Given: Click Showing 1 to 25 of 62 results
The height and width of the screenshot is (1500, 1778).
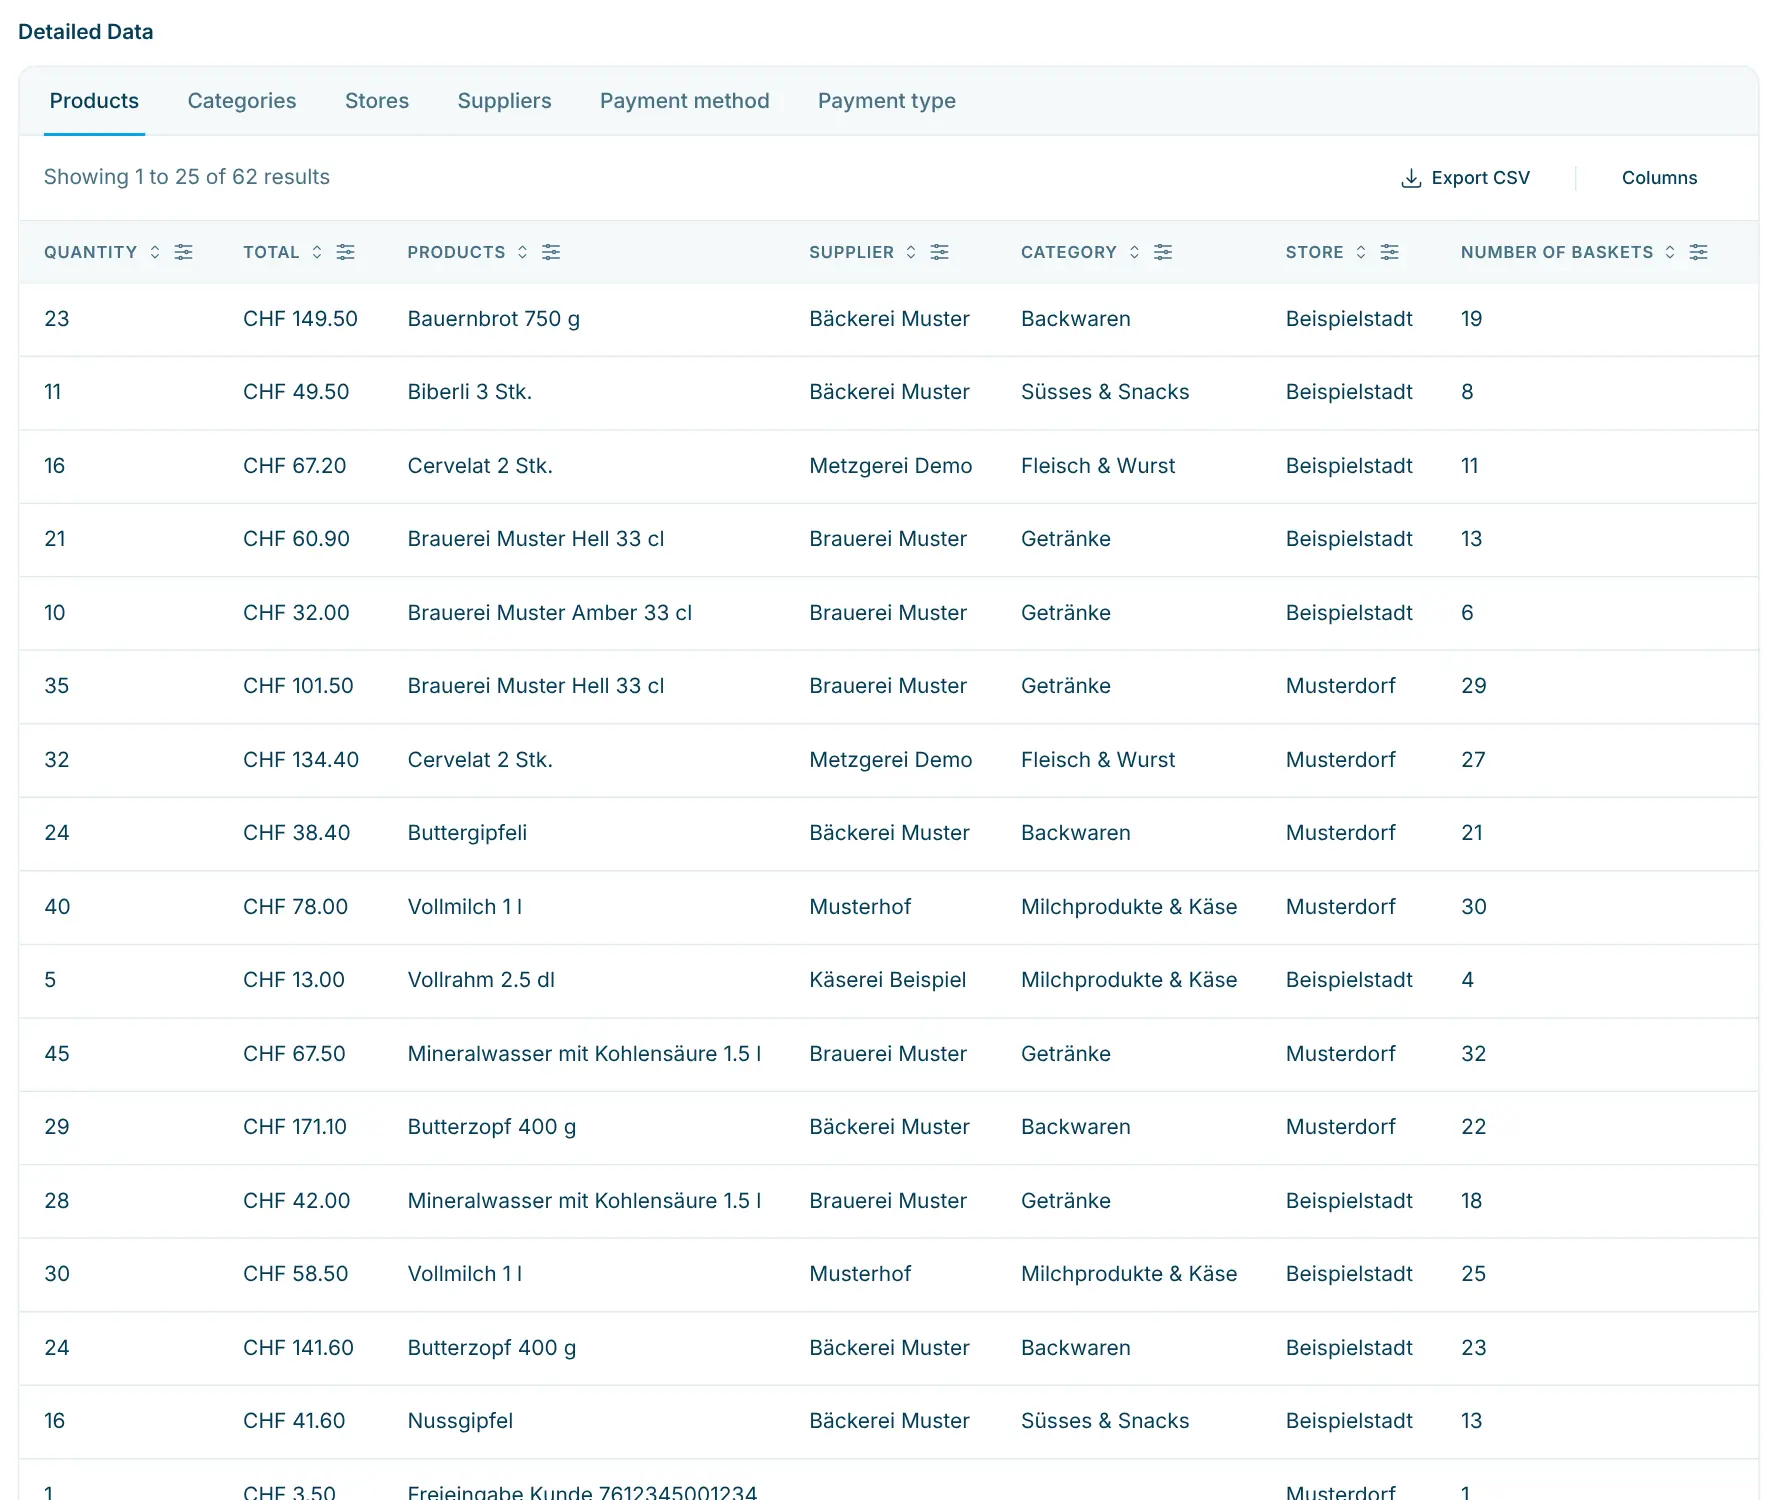Looking at the screenshot, I should pos(187,177).
